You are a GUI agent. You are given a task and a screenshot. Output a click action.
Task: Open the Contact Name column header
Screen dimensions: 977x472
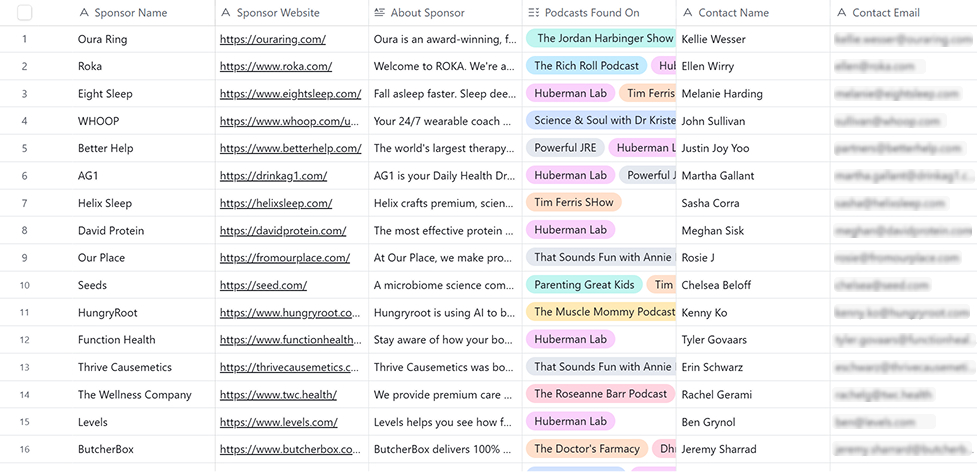[734, 13]
